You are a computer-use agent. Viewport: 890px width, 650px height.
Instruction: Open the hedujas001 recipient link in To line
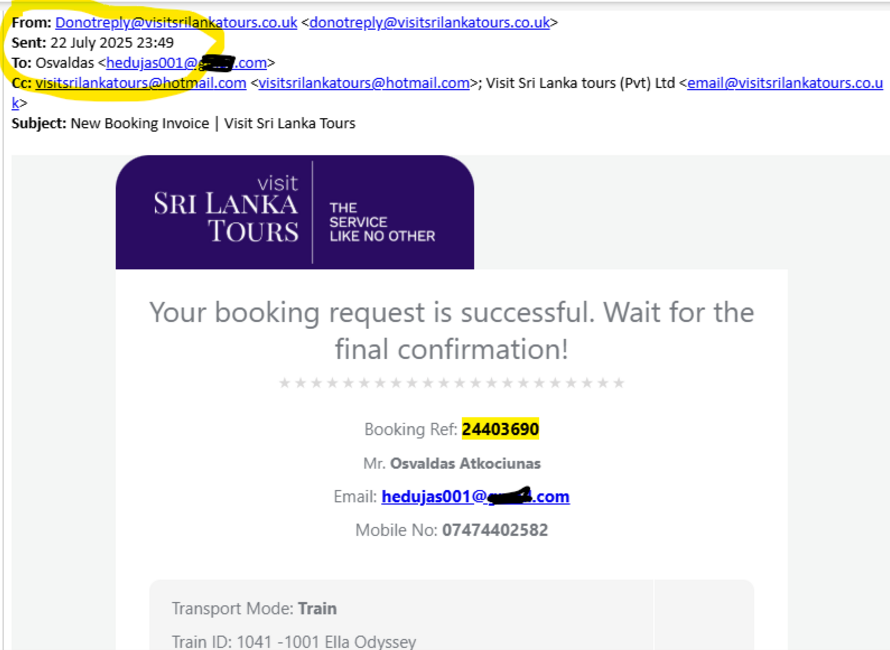185,63
